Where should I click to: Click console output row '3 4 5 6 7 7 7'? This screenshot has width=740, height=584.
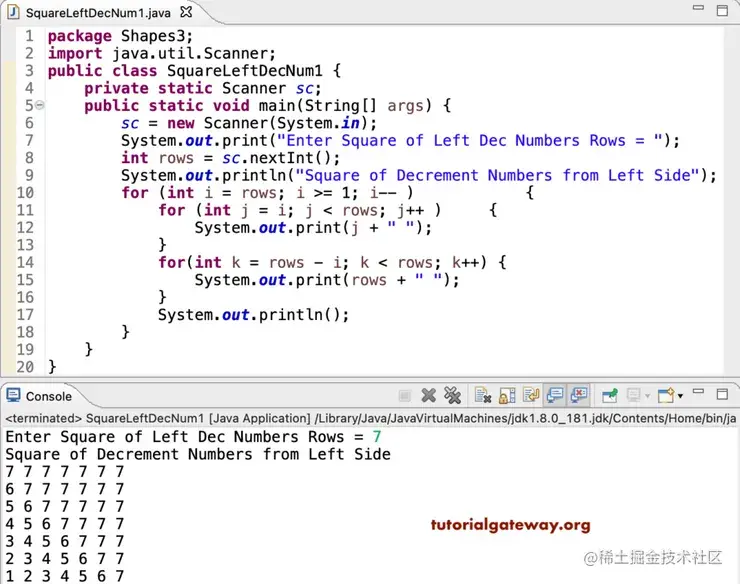pyautogui.click(x=65, y=542)
